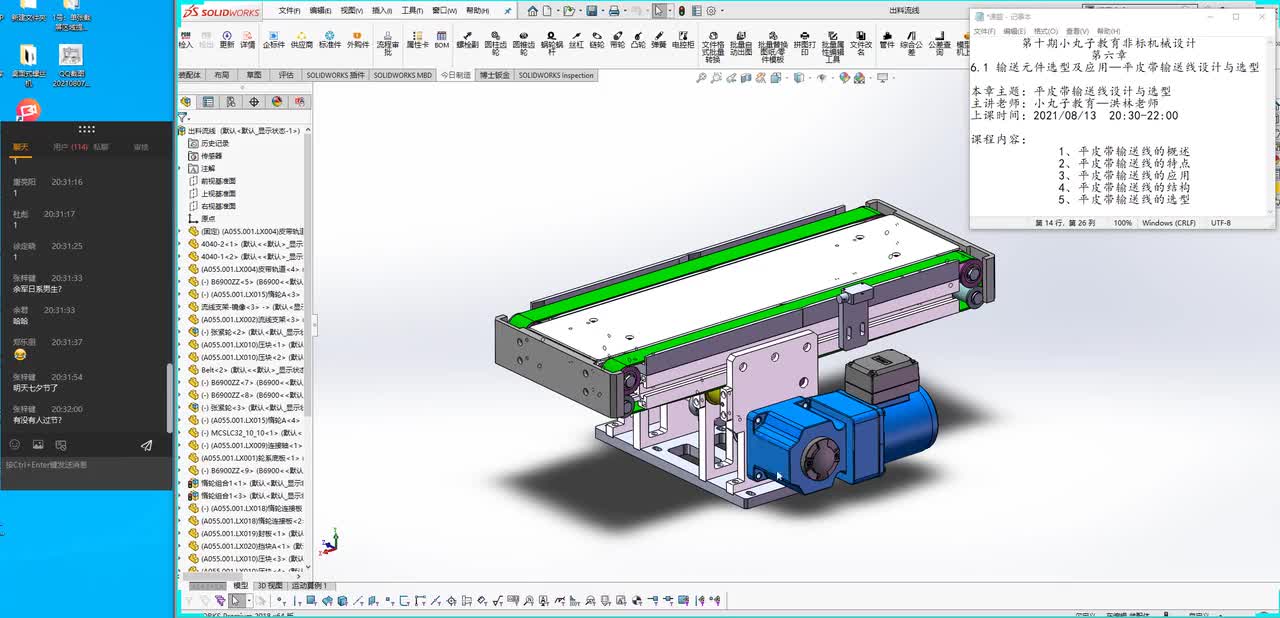Expand the Belt<2> component node
Screen dimensions: 1280x618
(181, 369)
